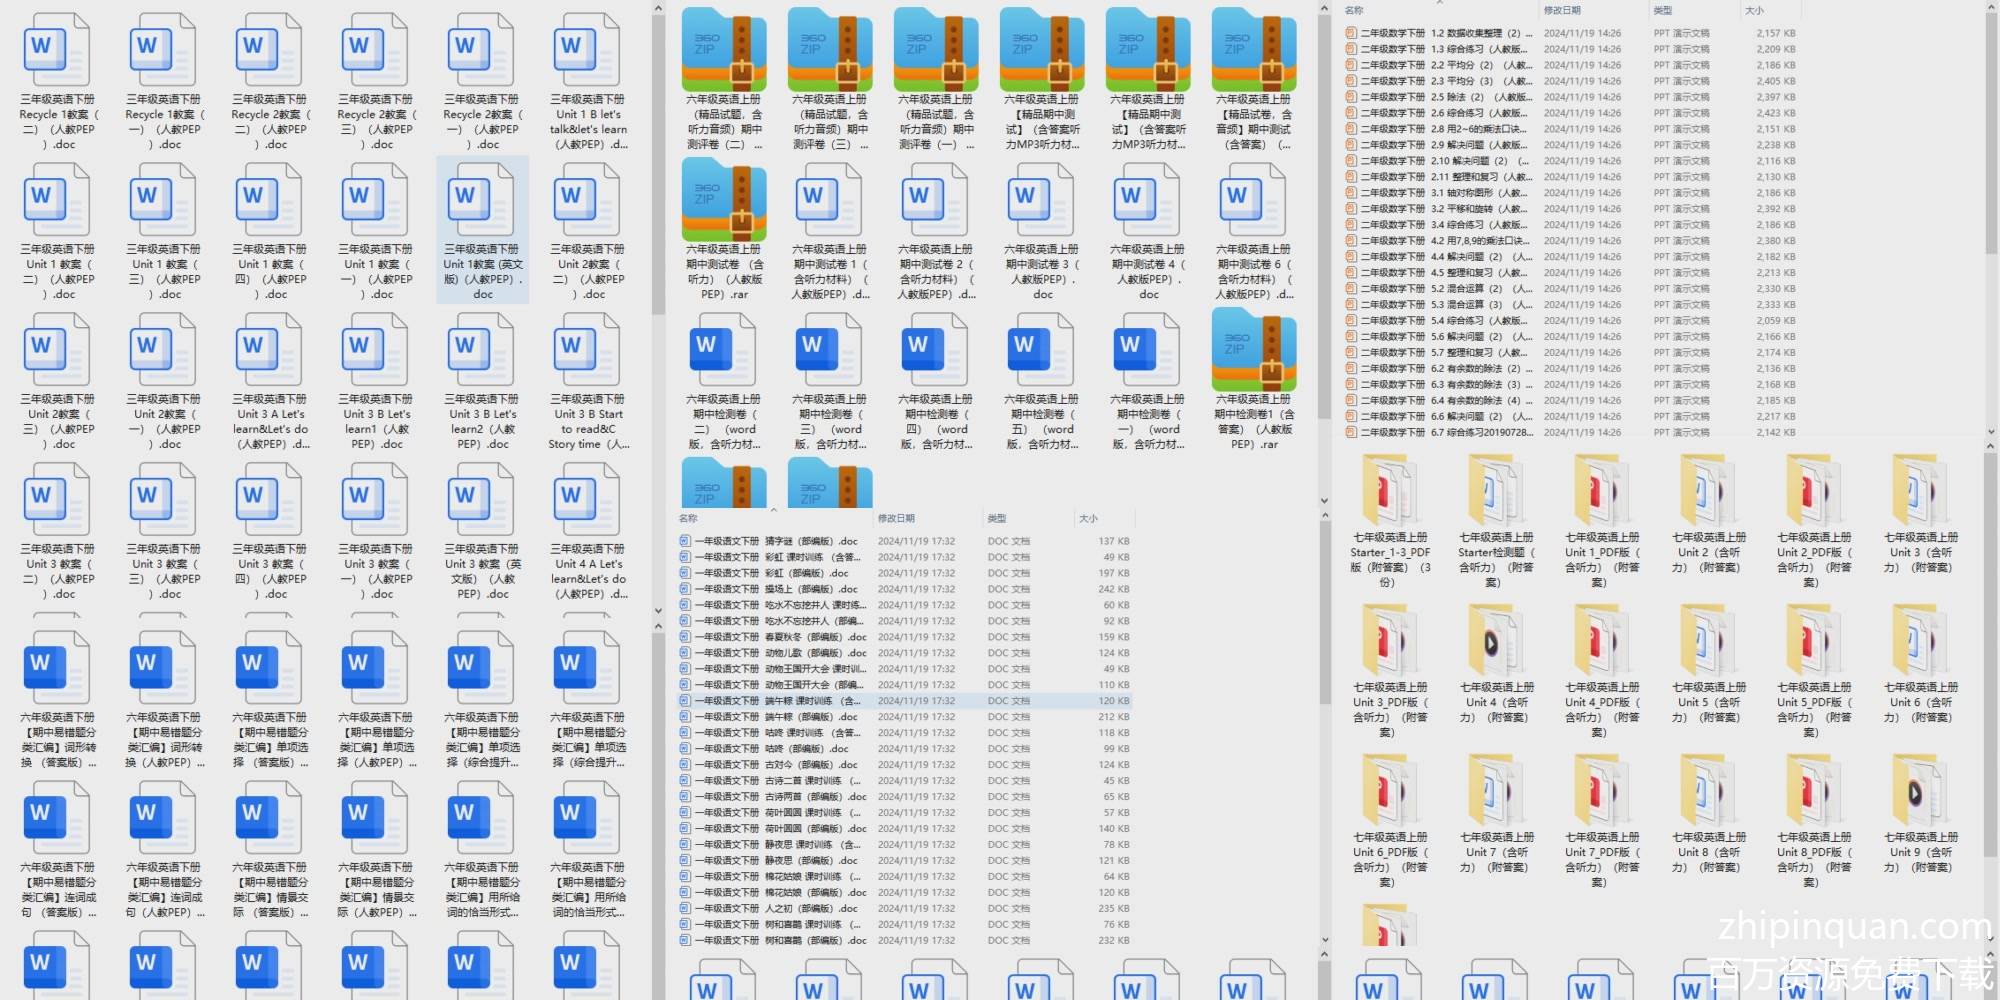Click the PPT list scrollbar down arrow
2000x1000 pixels.
coord(1990,432)
